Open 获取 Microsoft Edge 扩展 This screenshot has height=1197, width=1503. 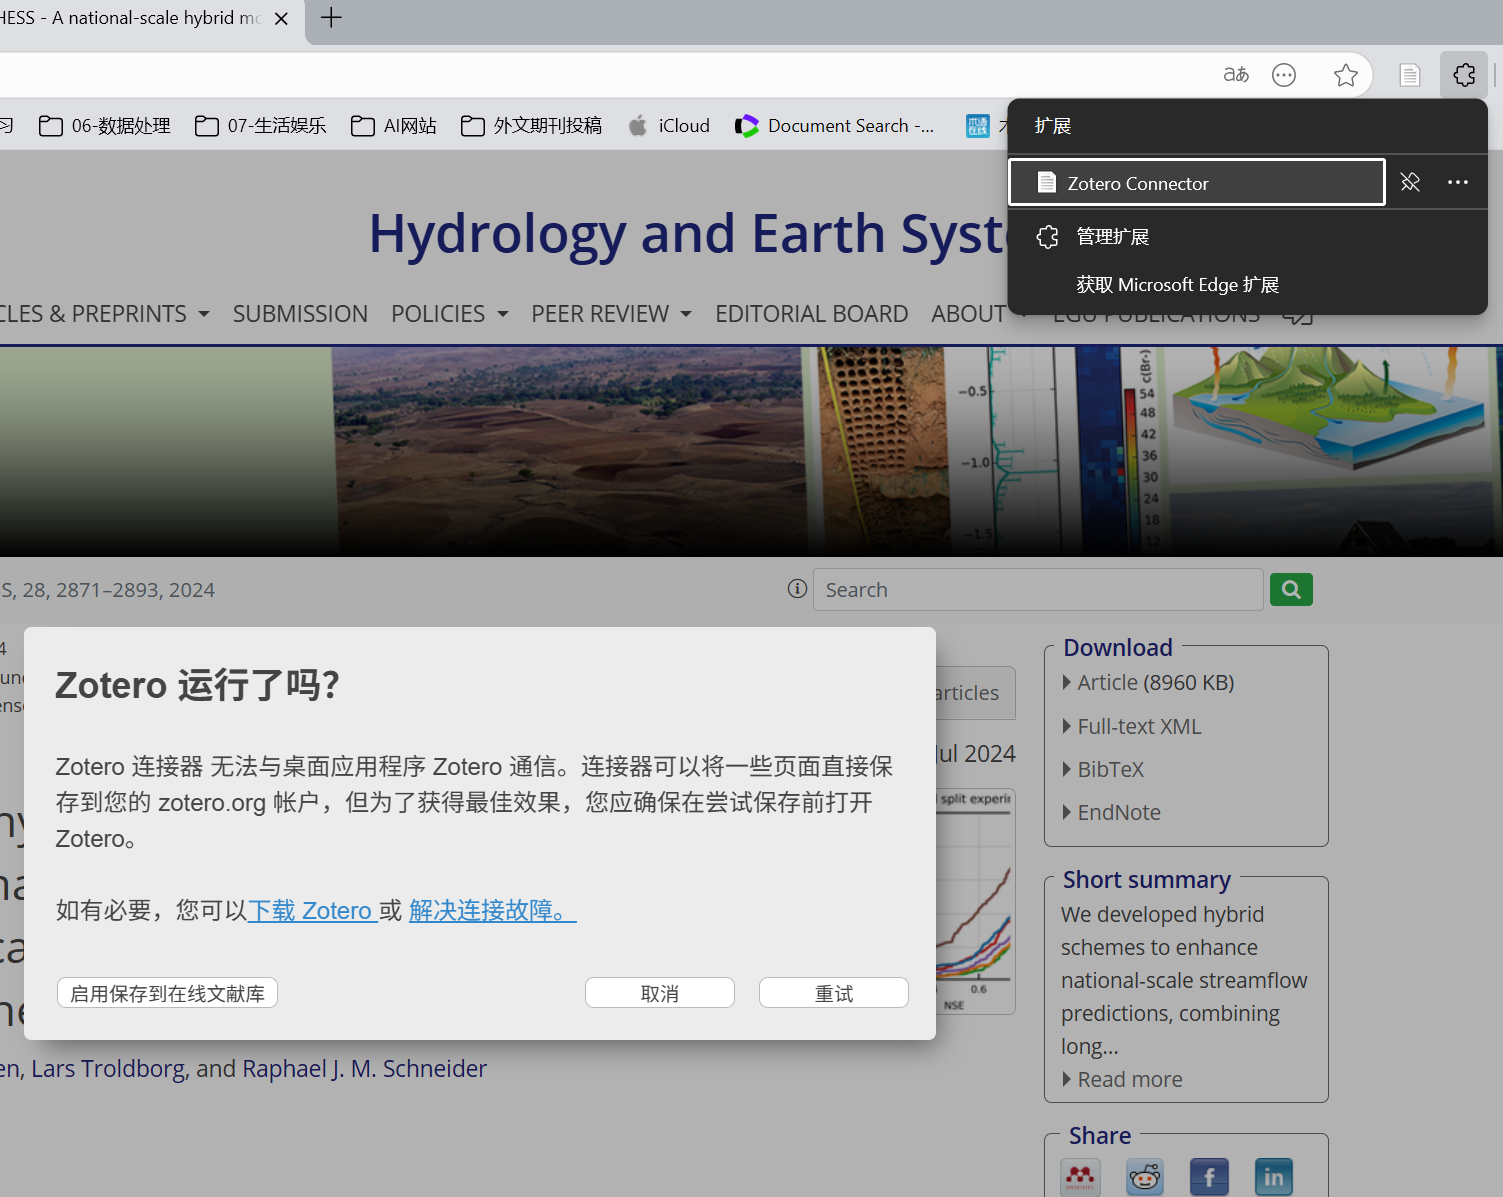click(1248, 285)
